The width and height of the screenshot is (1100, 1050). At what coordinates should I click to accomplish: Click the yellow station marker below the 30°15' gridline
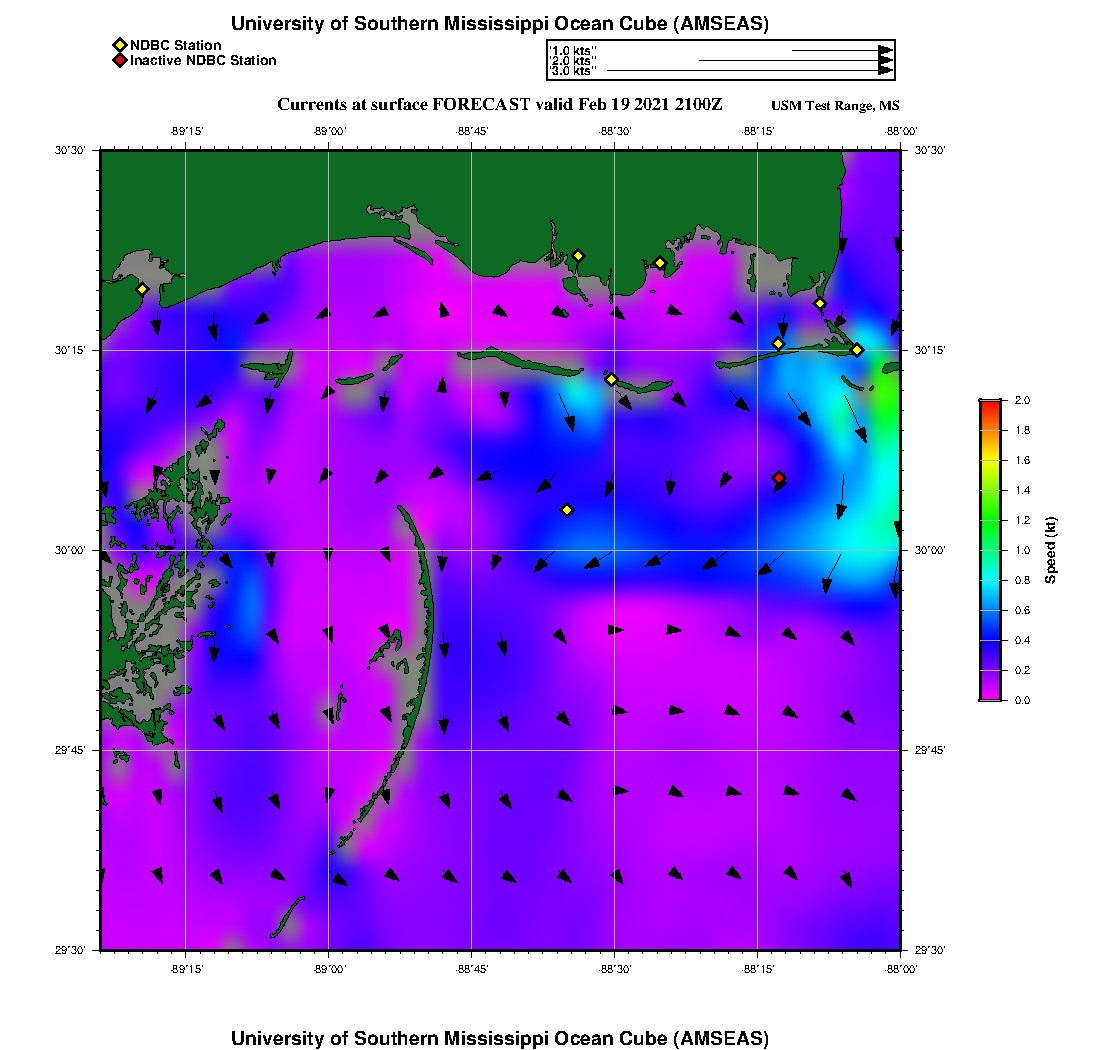pos(612,379)
